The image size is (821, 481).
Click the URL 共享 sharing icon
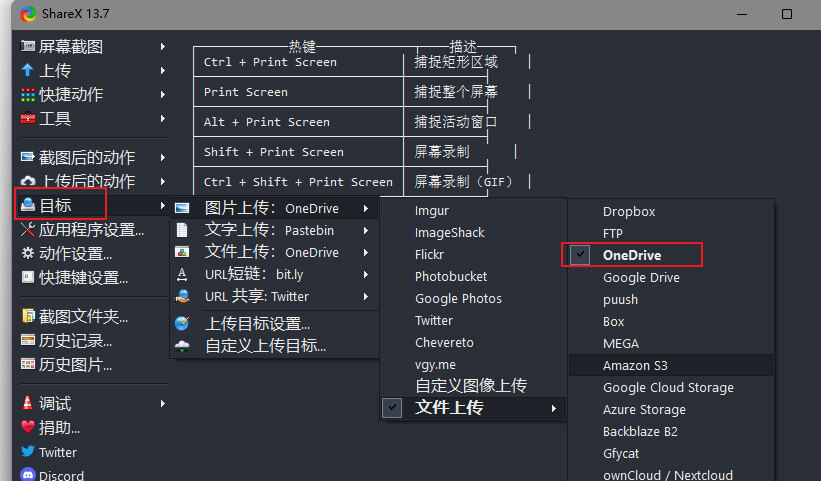coord(182,296)
